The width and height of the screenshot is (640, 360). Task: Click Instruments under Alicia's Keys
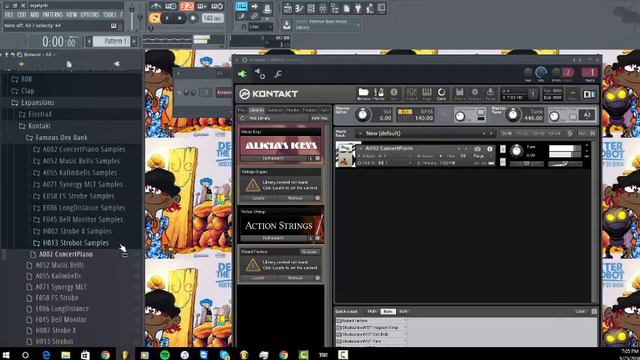coord(273,158)
